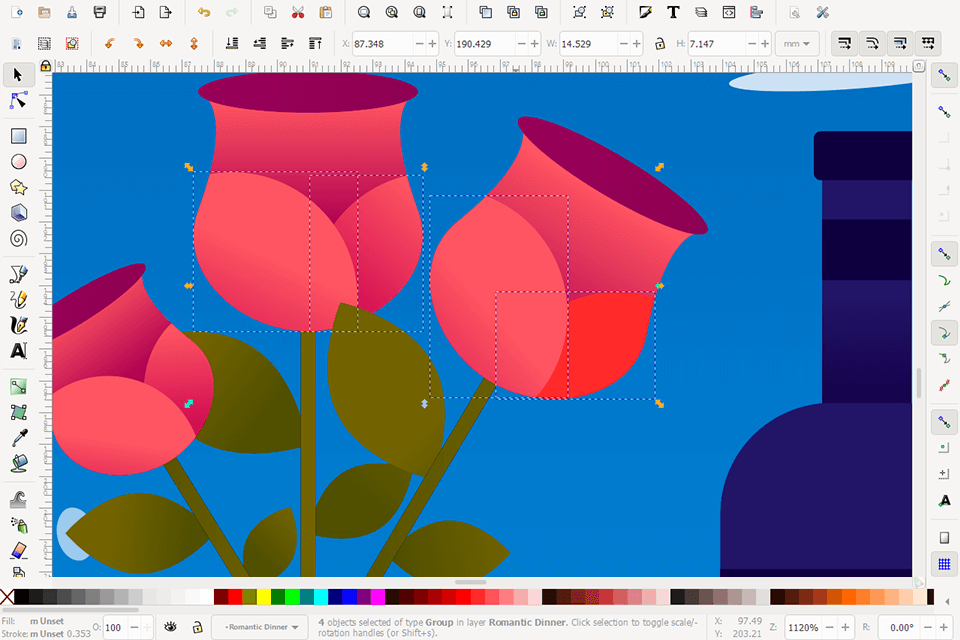Toggle the width/height ratio lock
Screen dimensions: 960x640
point(659,44)
